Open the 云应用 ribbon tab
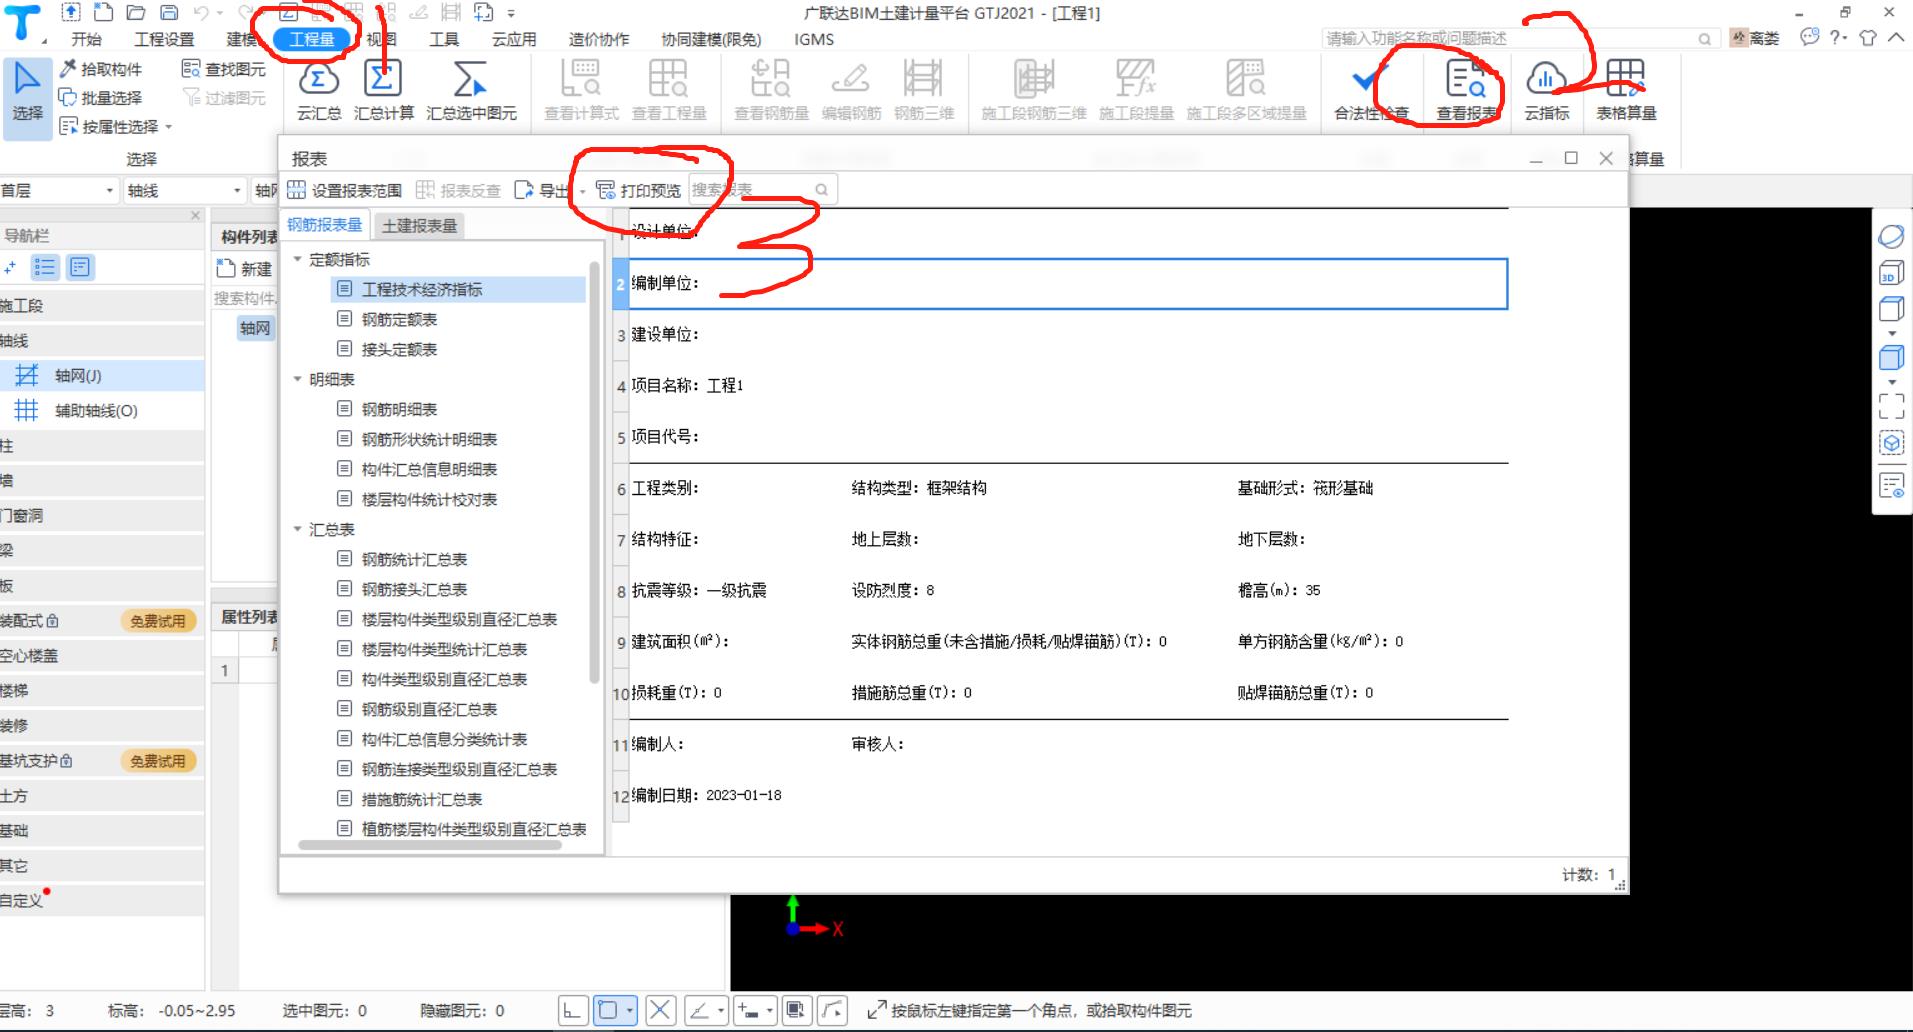 [514, 39]
